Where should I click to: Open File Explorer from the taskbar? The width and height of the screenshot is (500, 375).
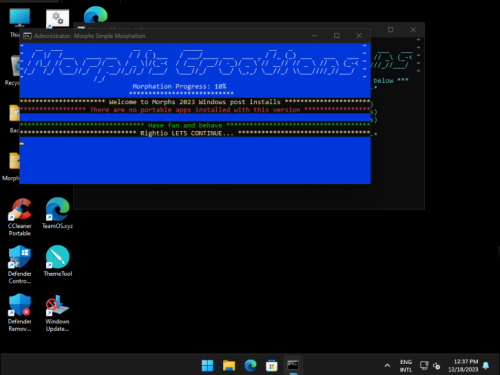pos(229,366)
